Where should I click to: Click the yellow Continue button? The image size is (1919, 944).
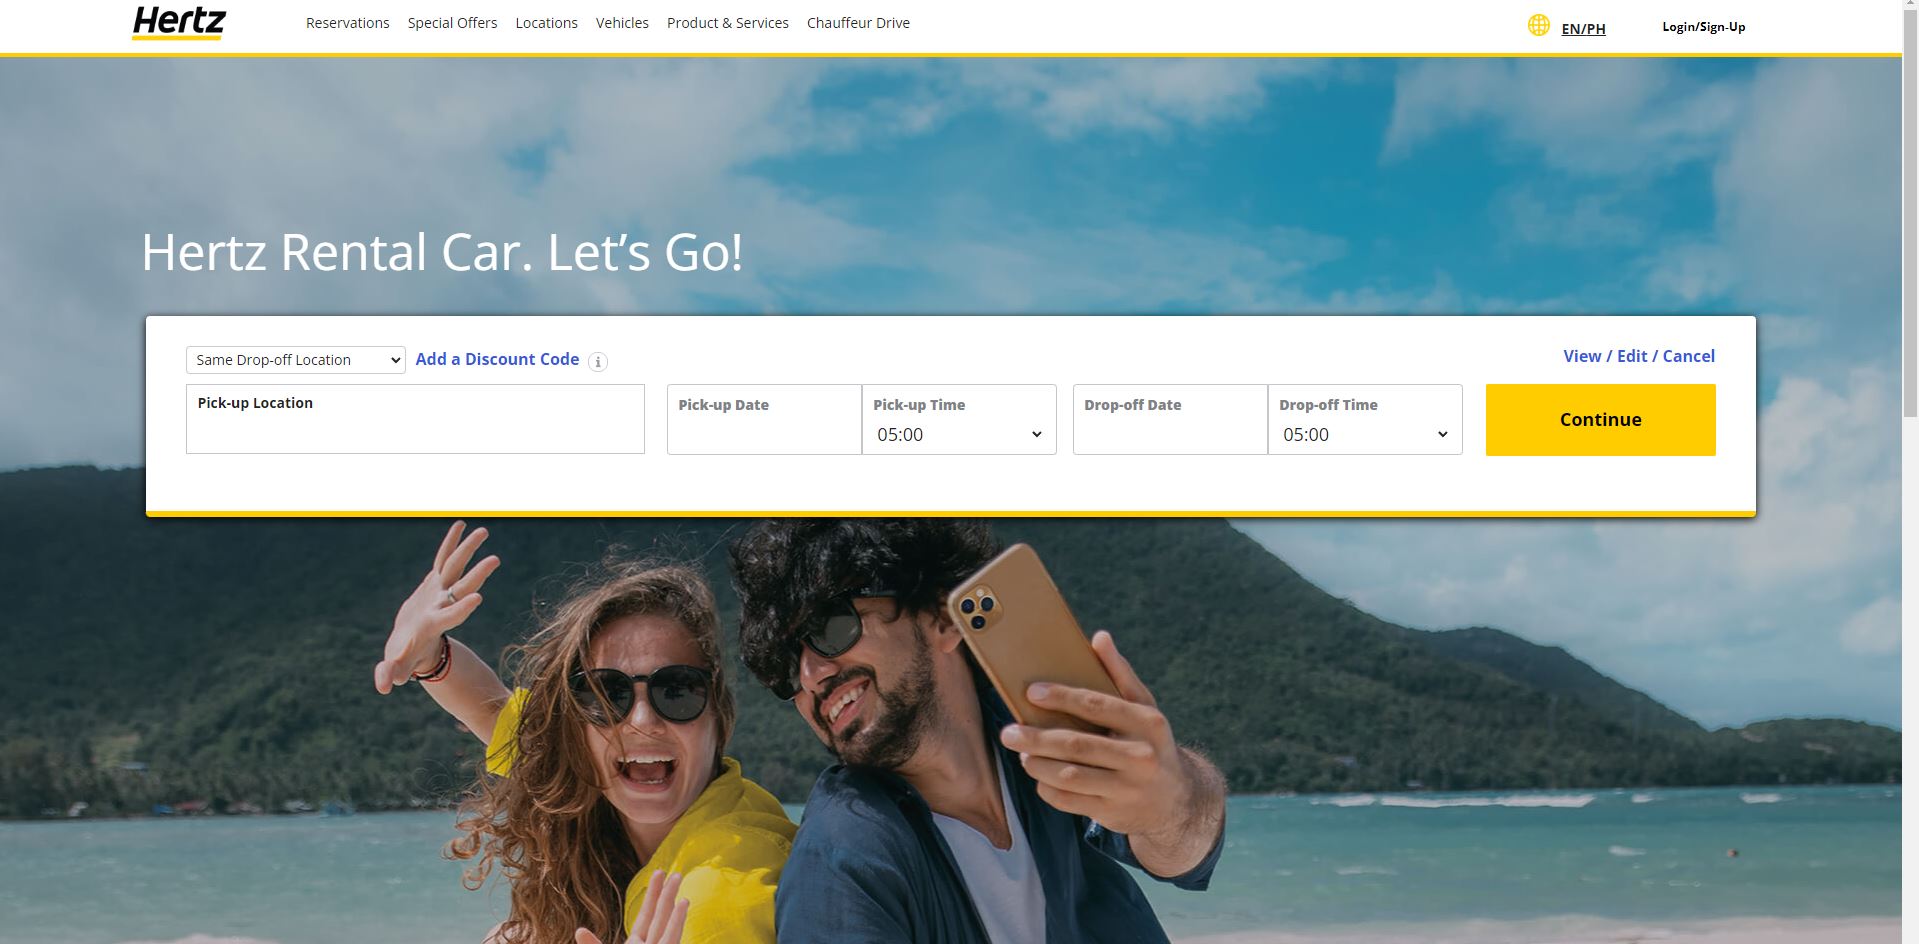[1600, 420]
